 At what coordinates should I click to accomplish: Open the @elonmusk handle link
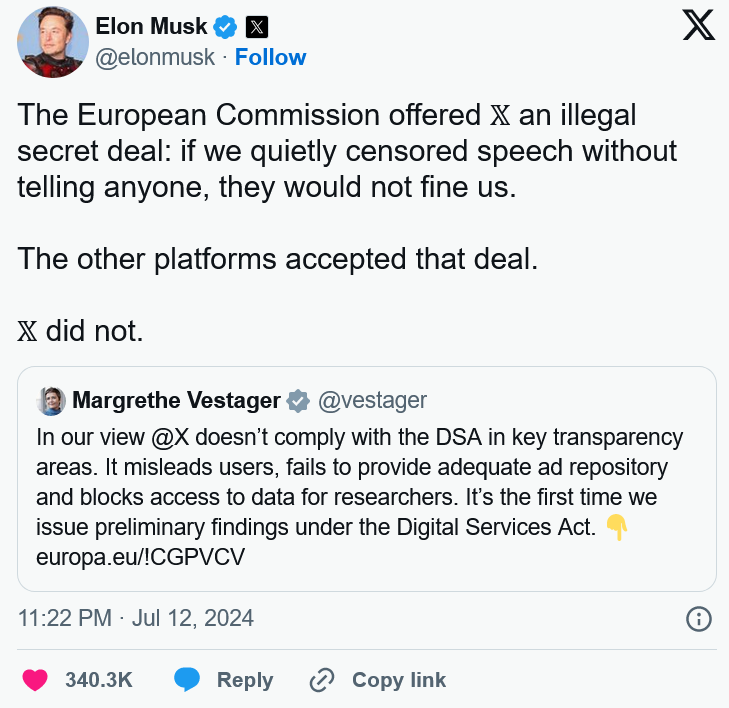[155, 58]
